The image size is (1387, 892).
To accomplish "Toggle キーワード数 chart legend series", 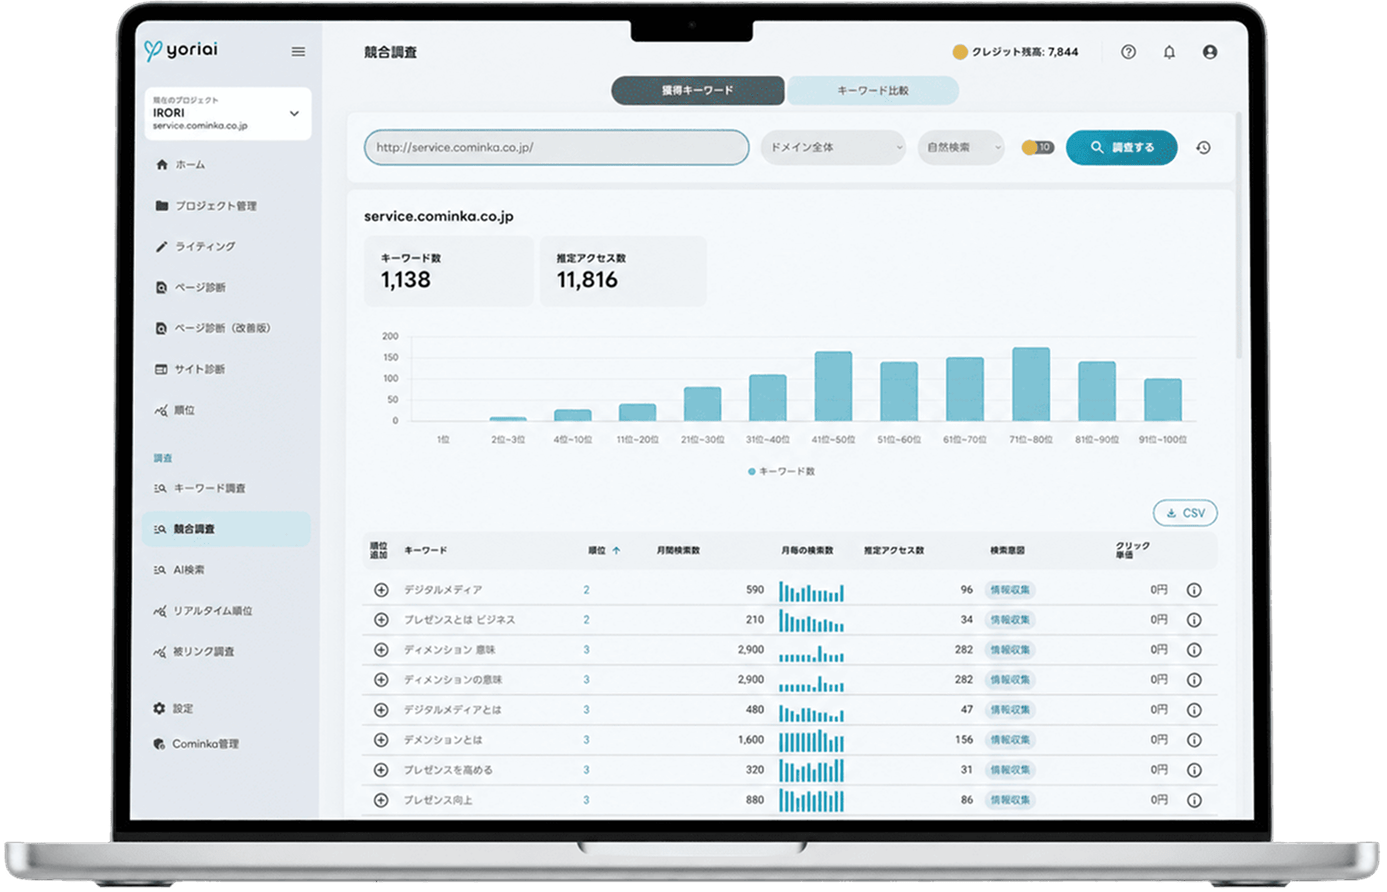I will click(x=781, y=471).
